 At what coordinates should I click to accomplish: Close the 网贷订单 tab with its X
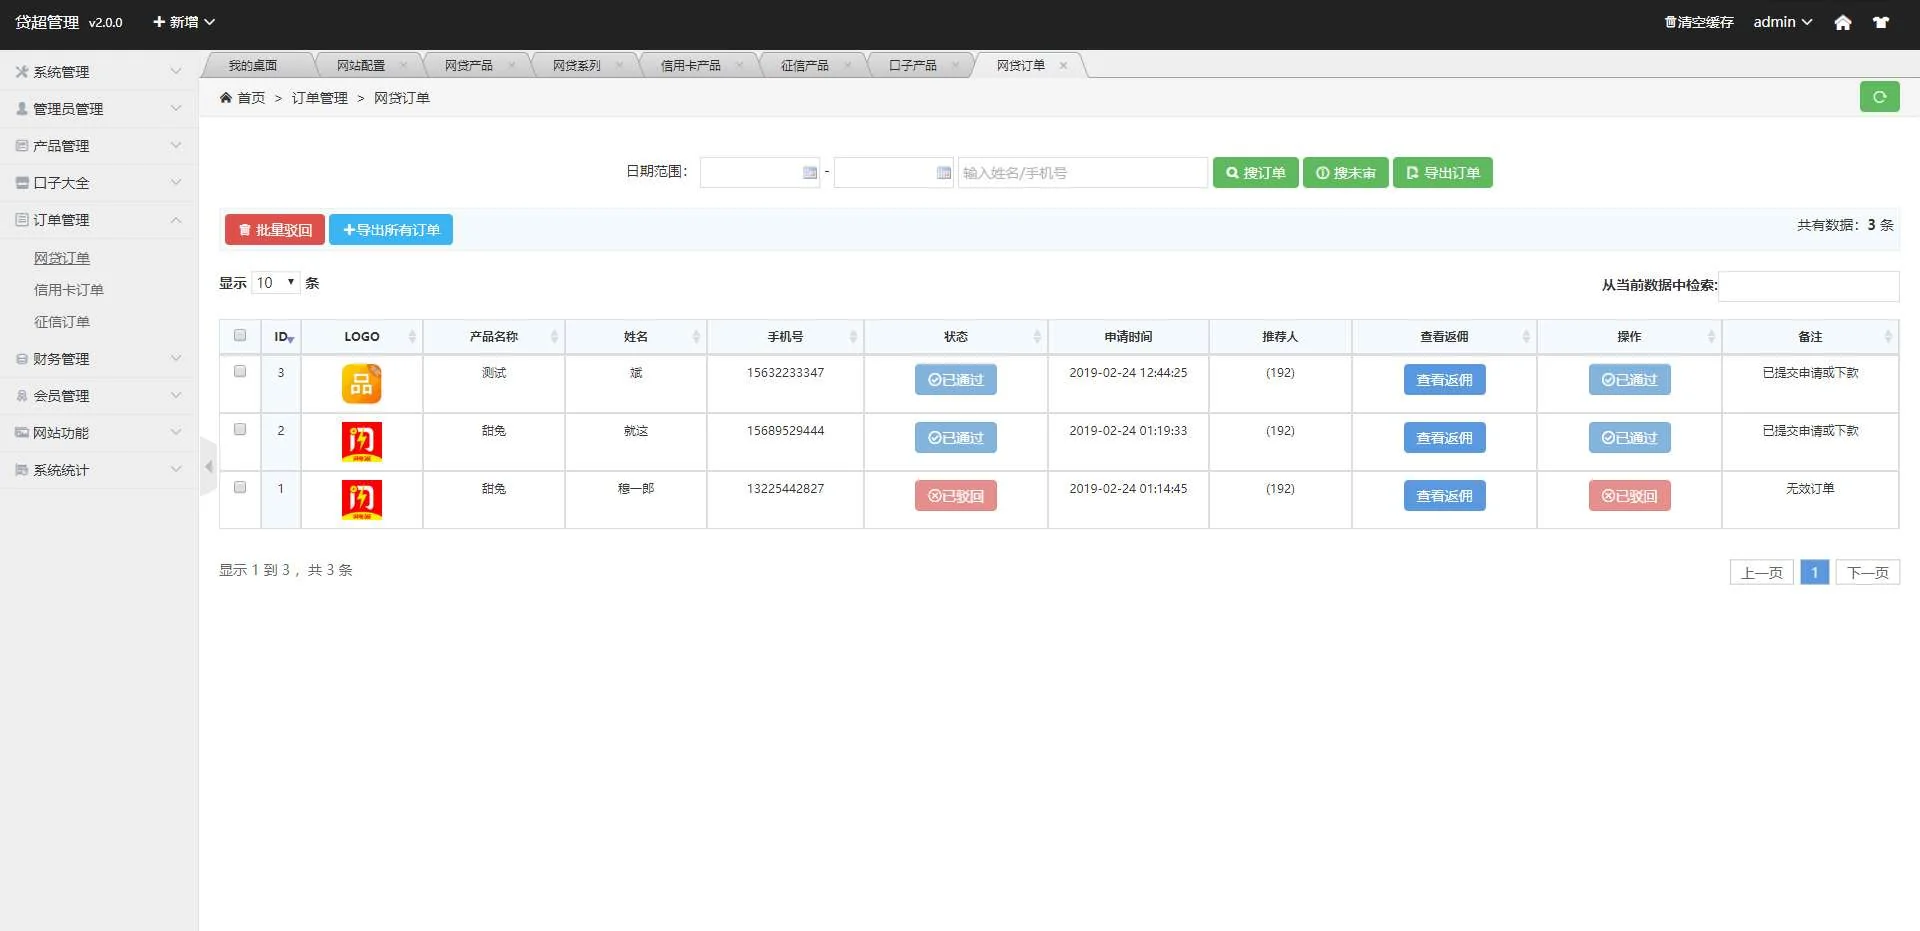(1063, 66)
